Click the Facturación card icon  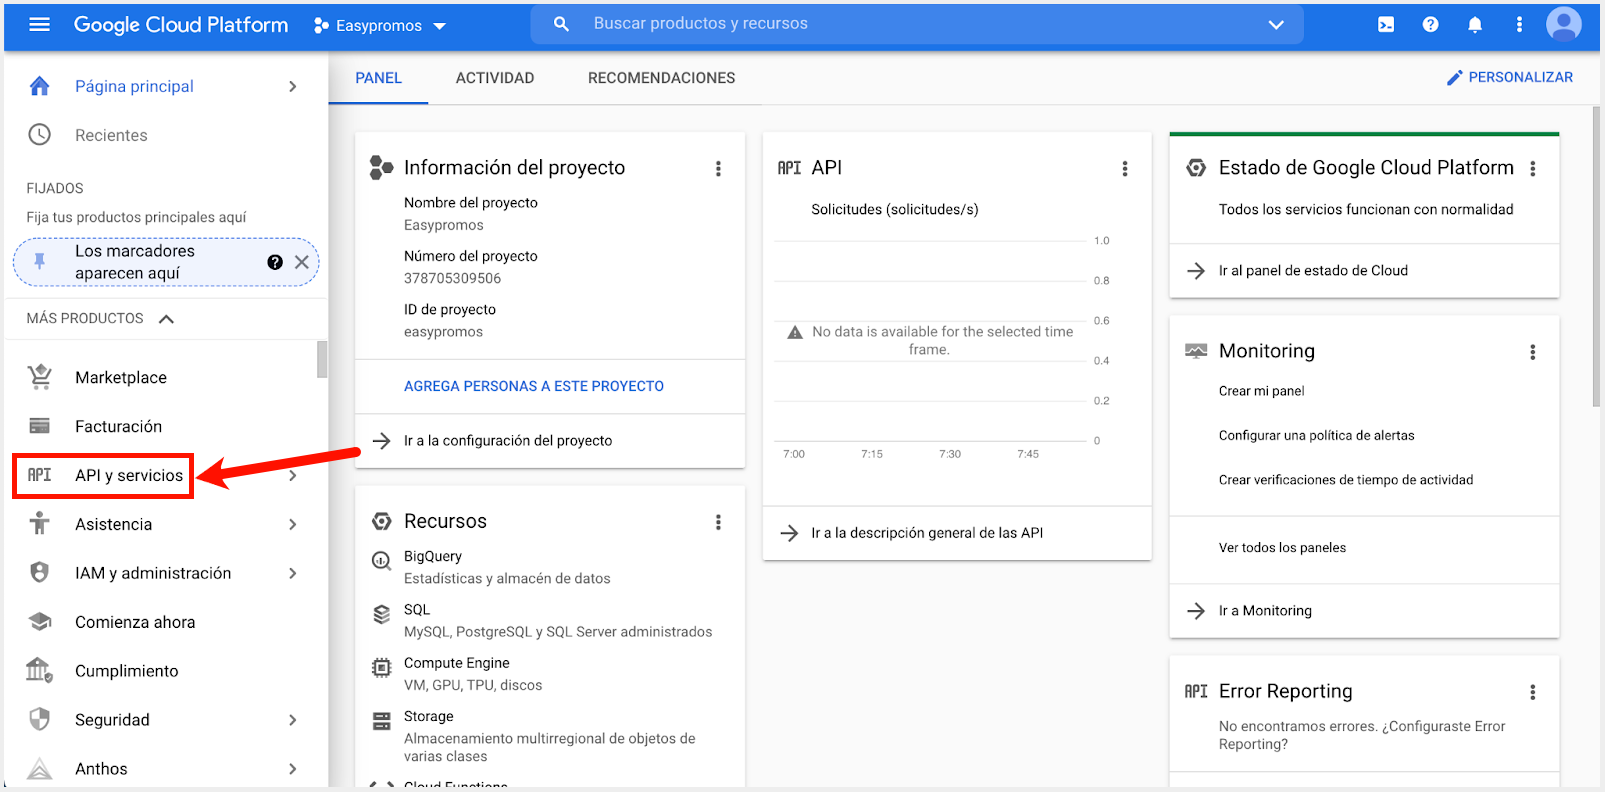[x=39, y=426]
